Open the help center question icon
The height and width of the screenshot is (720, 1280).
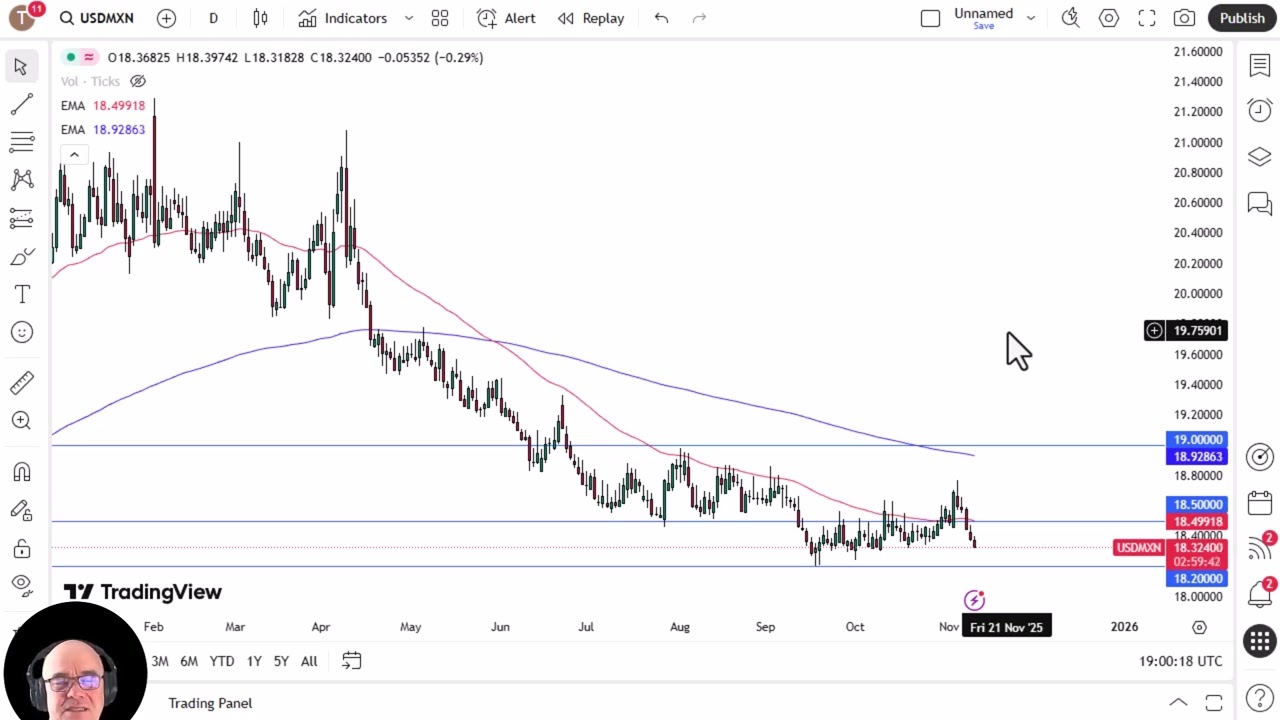(1259, 697)
